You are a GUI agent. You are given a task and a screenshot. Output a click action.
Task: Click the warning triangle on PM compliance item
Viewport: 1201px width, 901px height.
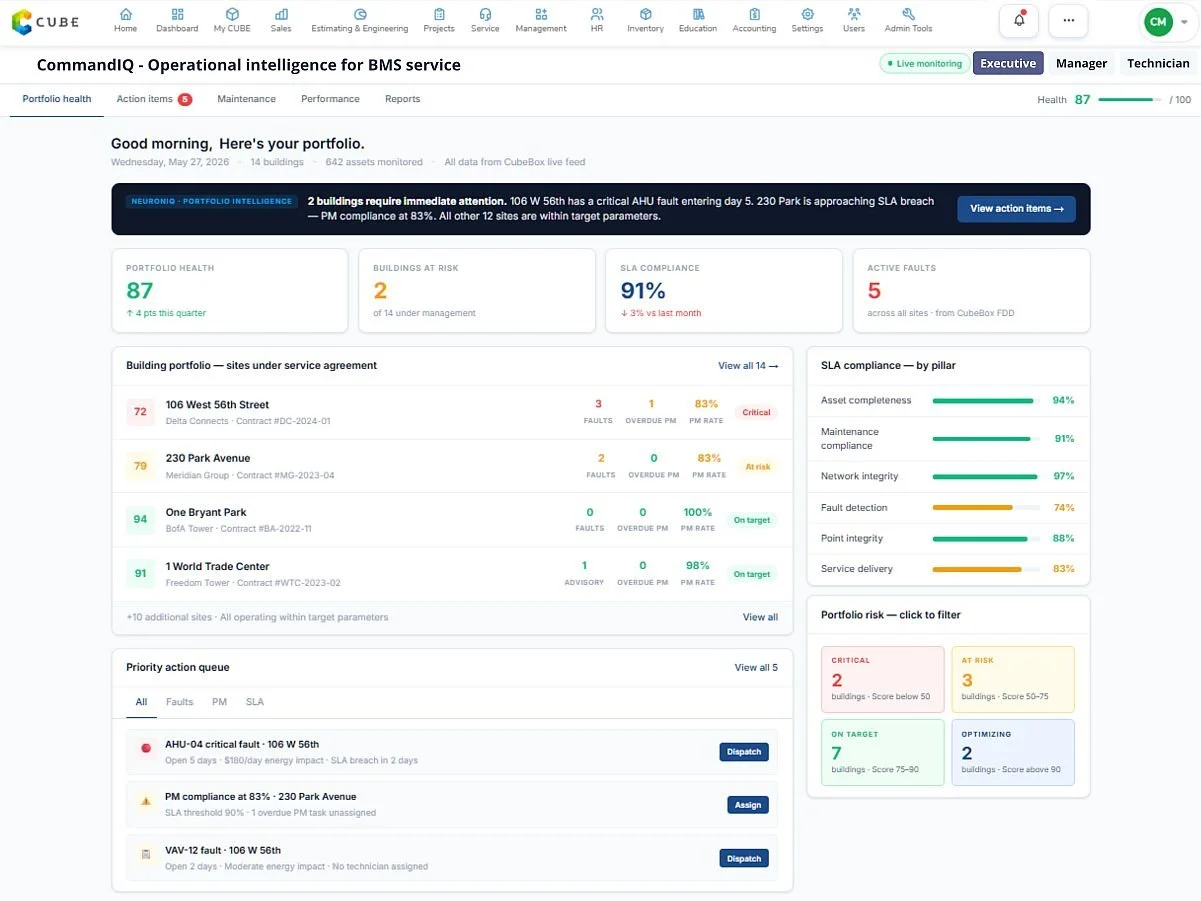click(x=146, y=801)
